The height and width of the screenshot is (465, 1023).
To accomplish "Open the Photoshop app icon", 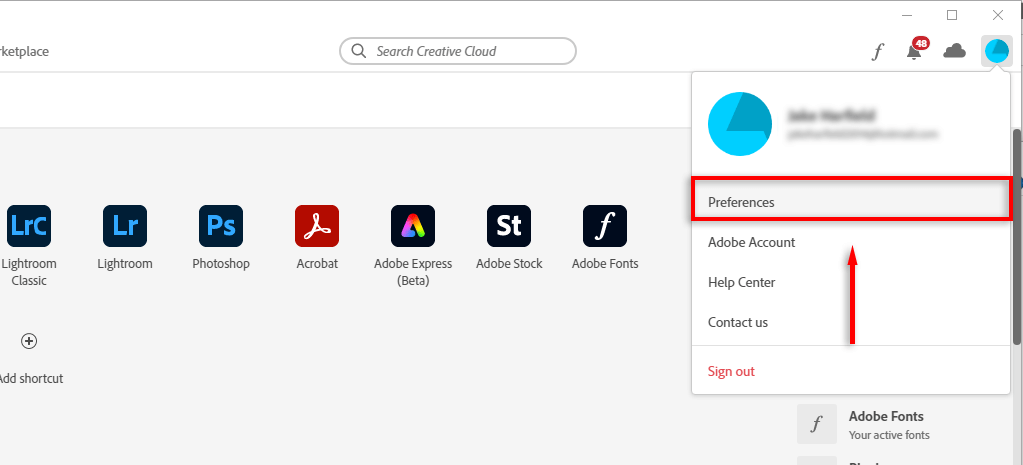I will [221, 226].
